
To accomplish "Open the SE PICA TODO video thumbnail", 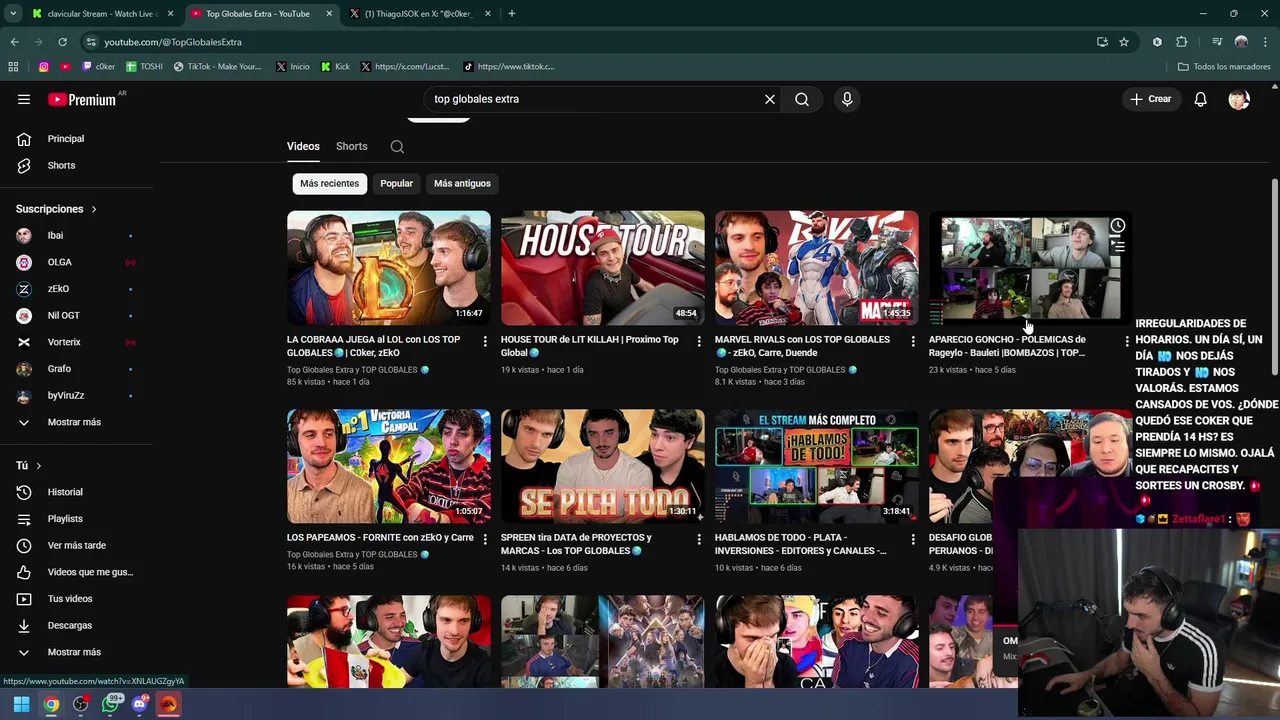I will tap(602, 466).
